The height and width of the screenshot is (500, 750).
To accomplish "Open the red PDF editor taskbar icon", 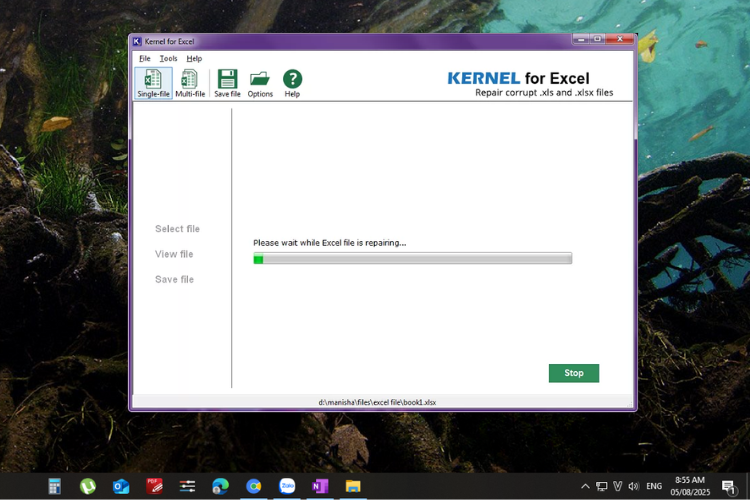I will pyautogui.click(x=154, y=487).
